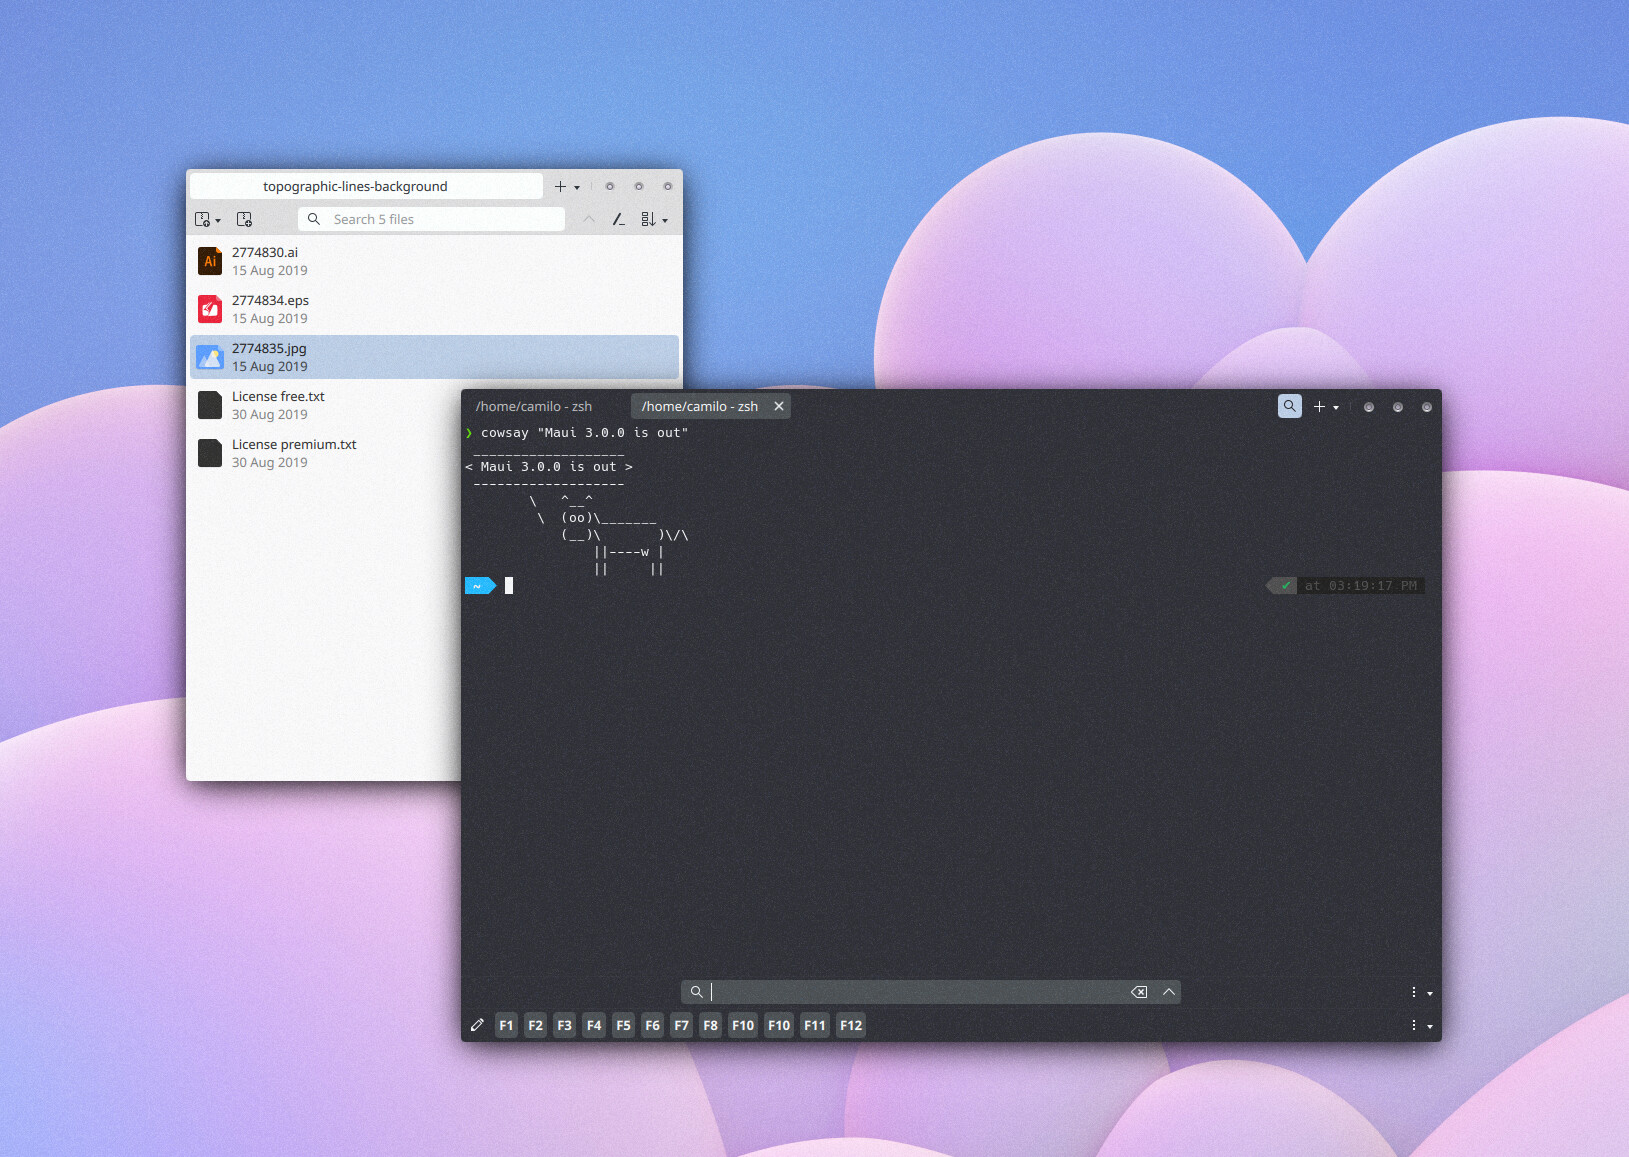Click the image icon of 2774835.jpg

point(210,357)
